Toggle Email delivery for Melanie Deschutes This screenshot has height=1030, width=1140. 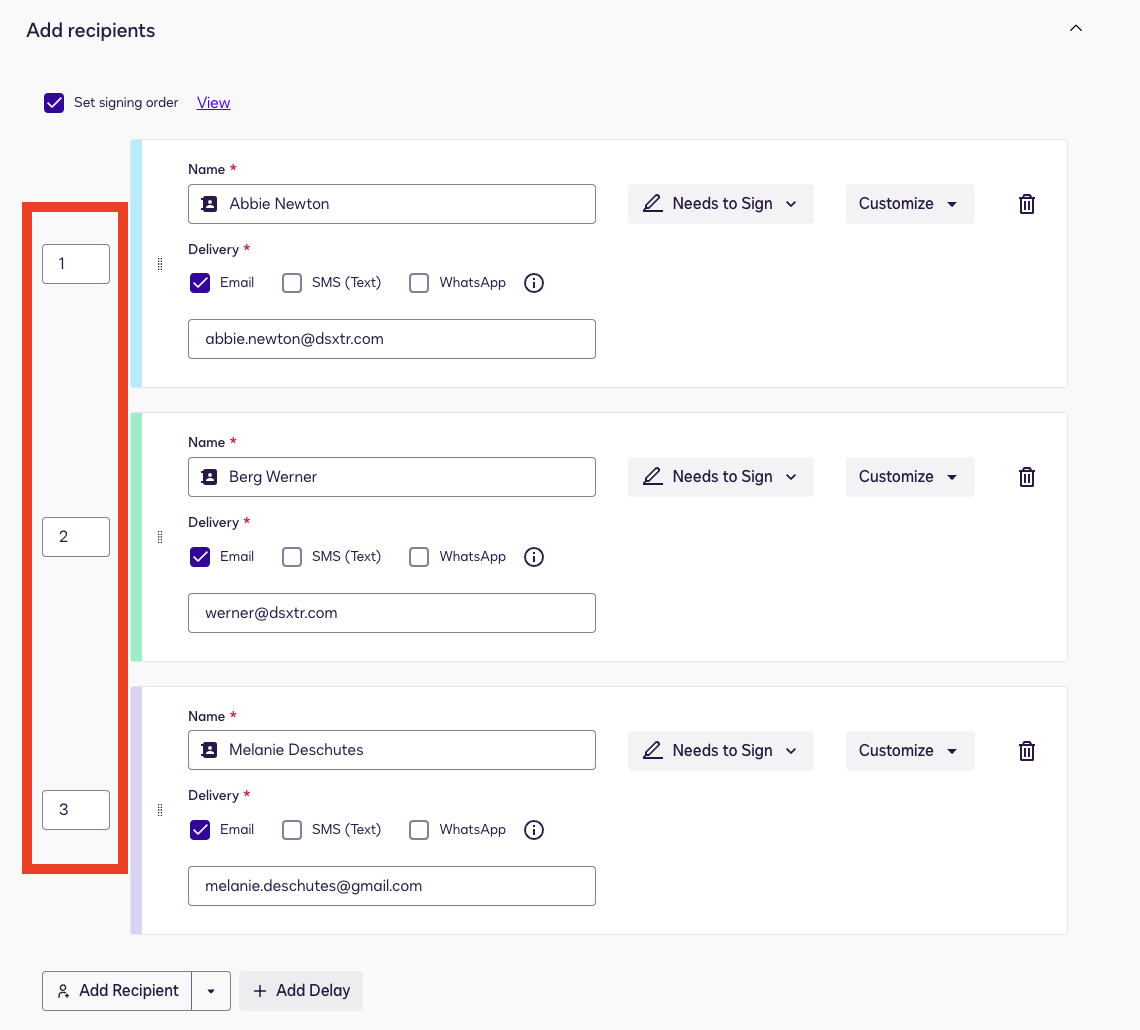coord(200,830)
